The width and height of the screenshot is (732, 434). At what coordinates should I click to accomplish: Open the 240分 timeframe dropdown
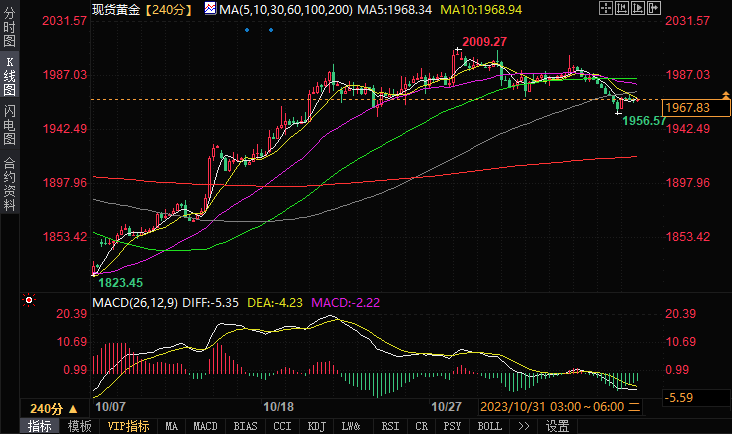coord(54,409)
